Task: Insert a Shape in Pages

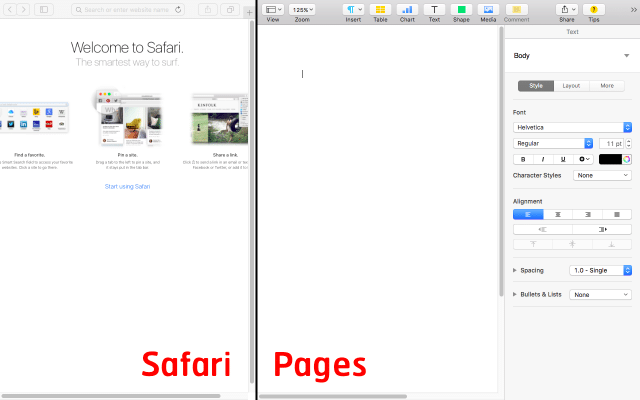Action: (x=461, y=9)
